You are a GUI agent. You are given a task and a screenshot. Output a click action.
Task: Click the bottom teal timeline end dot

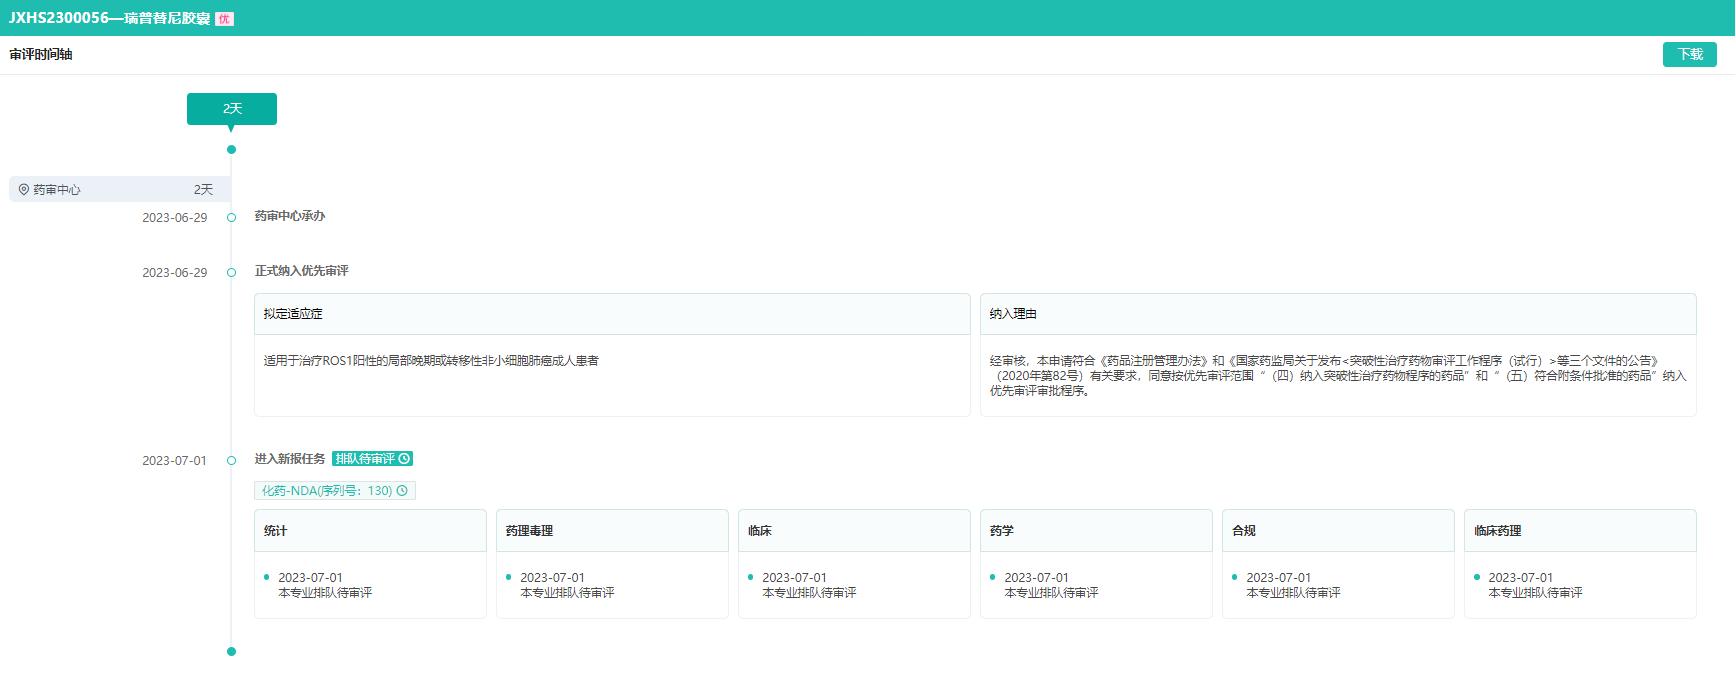(231, 651)
